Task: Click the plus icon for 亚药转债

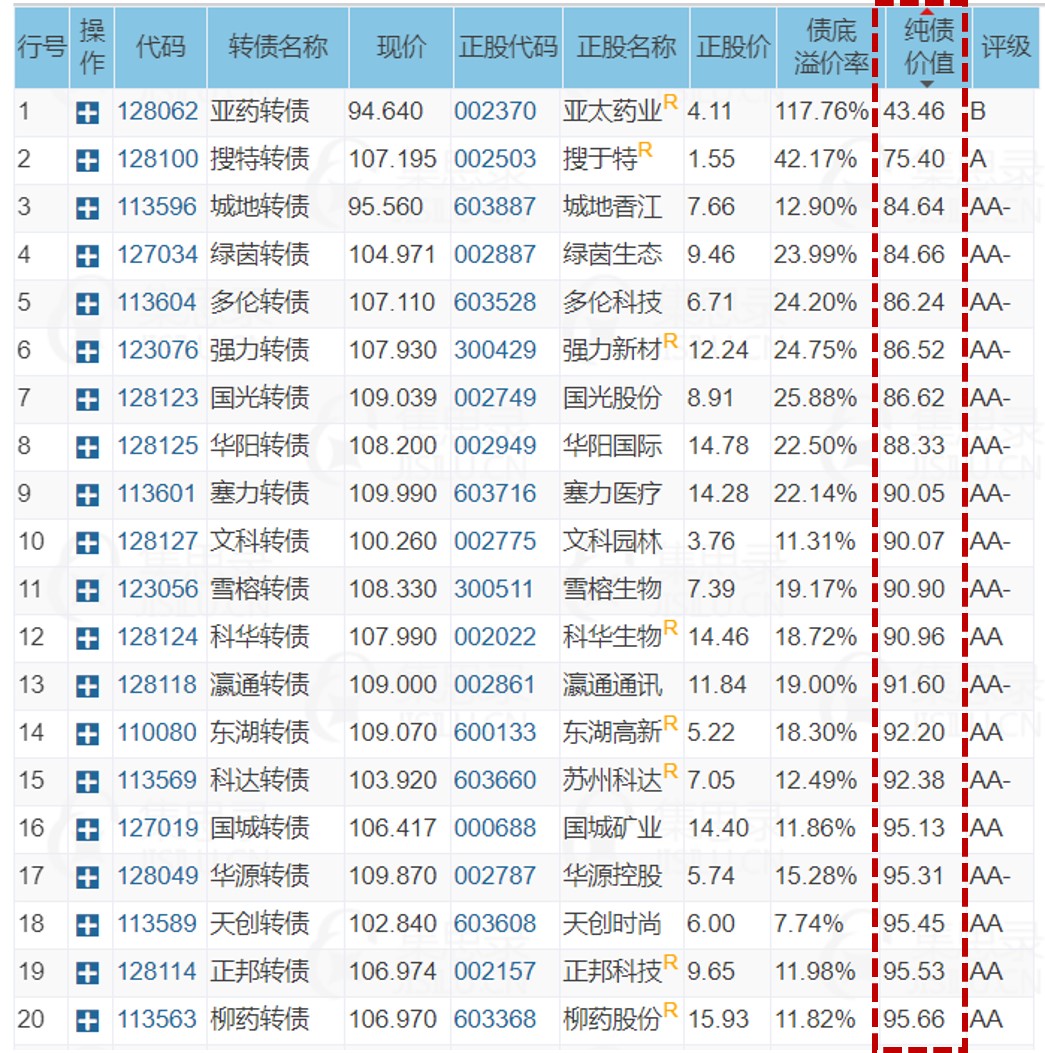Action: [87, 113]
